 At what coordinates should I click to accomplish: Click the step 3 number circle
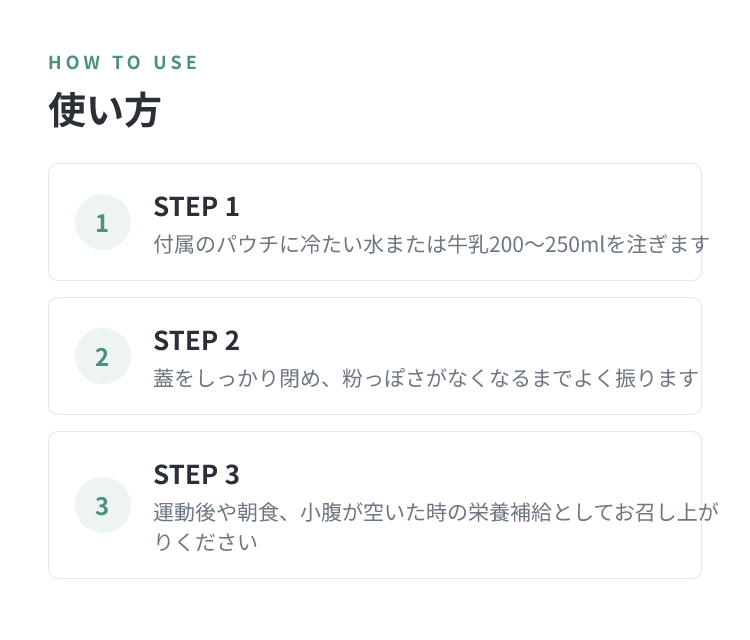pyautogui.click(x=103, y=505)
